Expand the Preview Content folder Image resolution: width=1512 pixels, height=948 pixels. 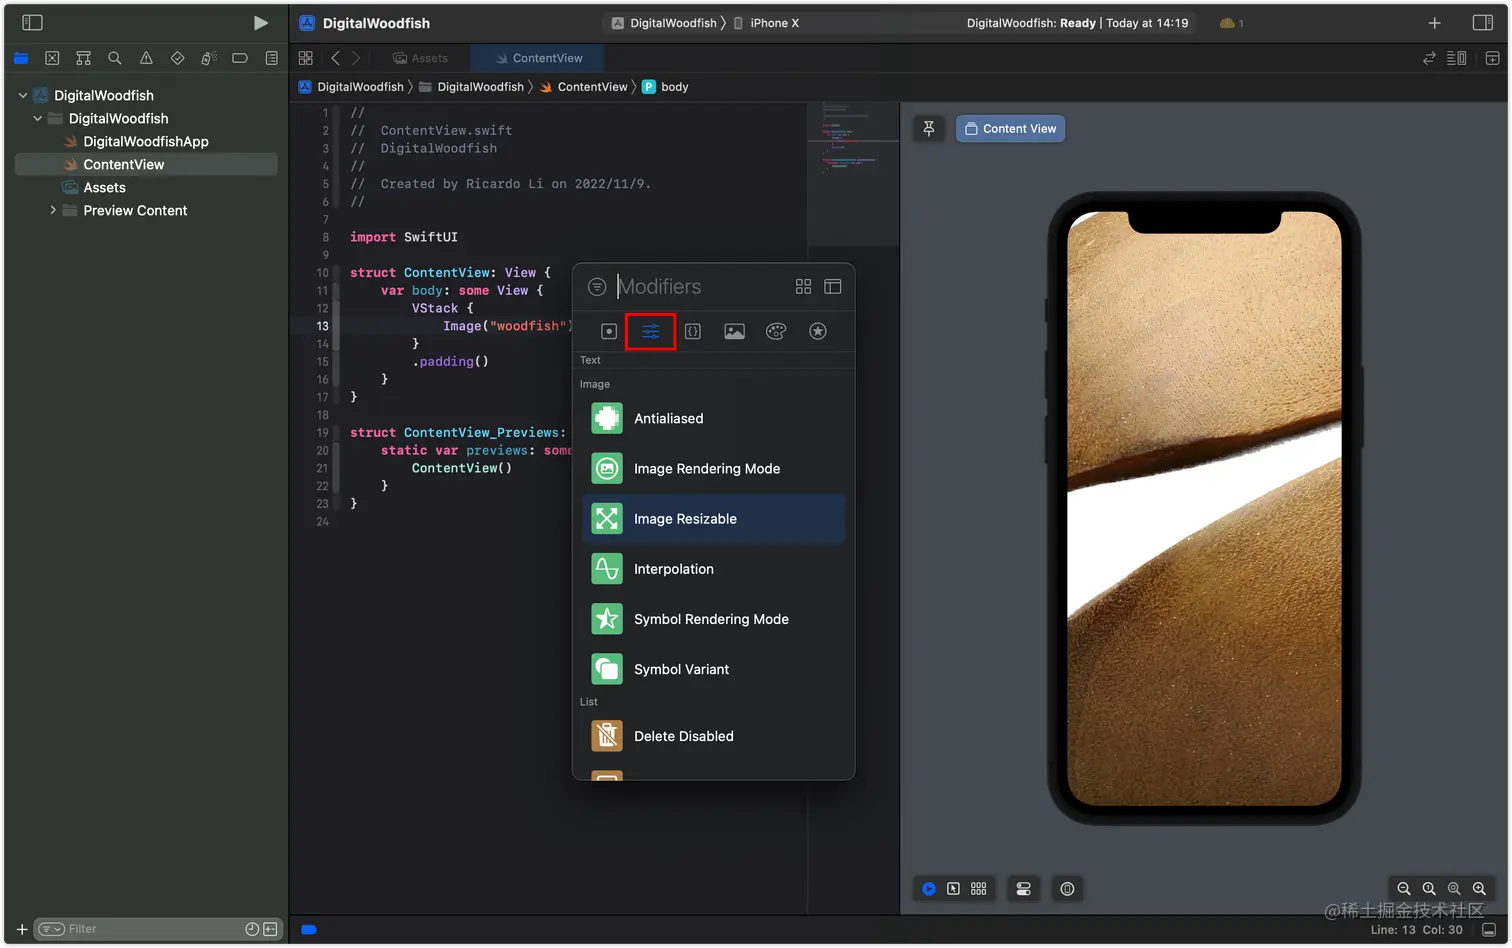(x=53, y=210)
